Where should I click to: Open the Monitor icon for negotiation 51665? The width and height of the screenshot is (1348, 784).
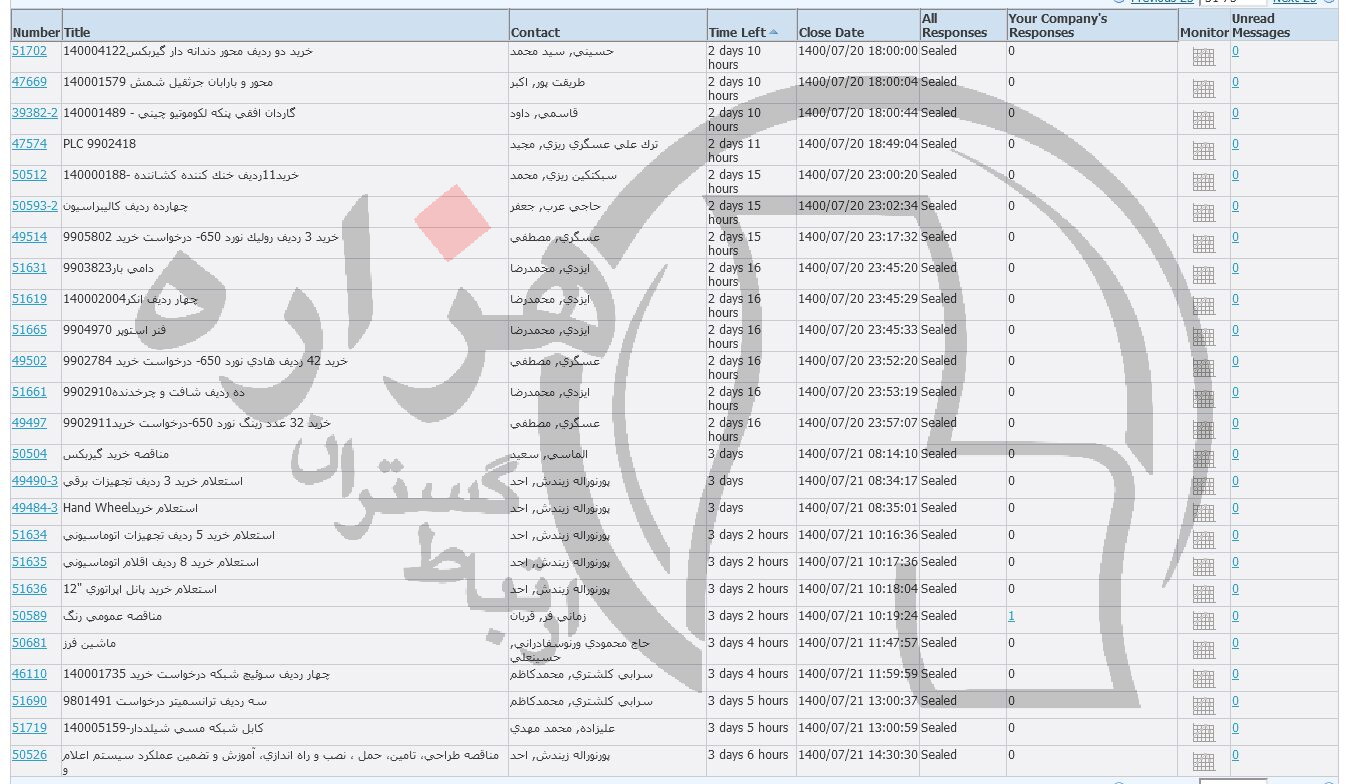click(1204, 337)
